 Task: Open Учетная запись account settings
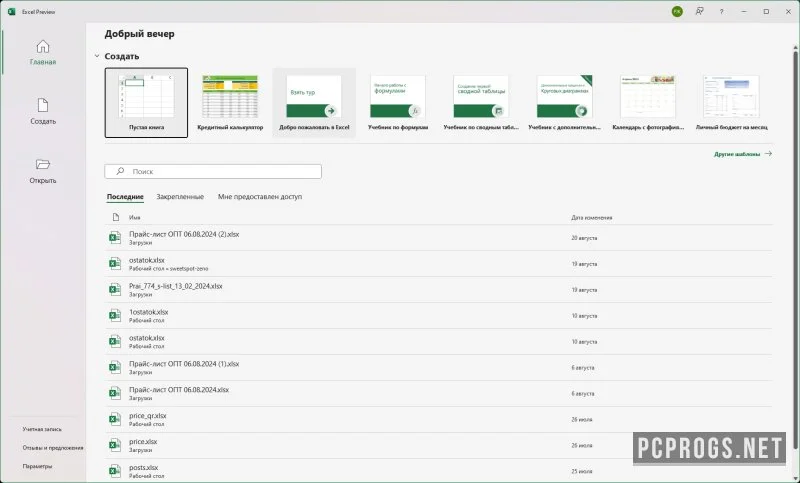(x=42, y=429)
